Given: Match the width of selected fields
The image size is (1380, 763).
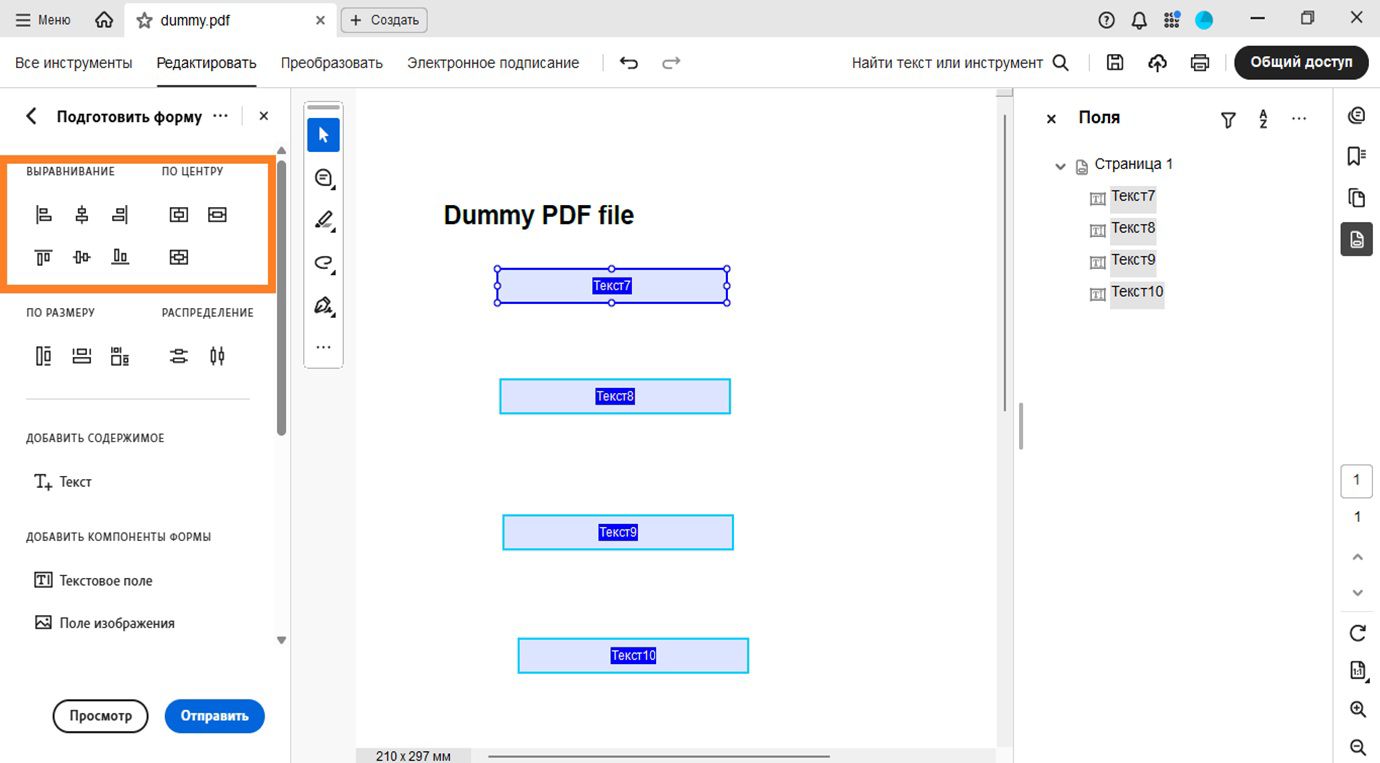Looking at the screenshot, I should point(82,356).
